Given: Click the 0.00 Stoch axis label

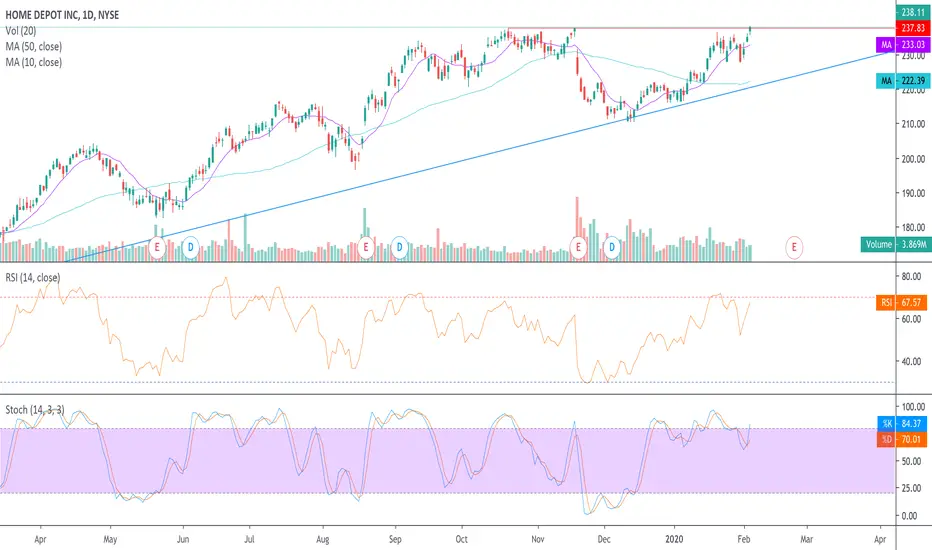Looking at the screenshot, I should pos(909,516).
